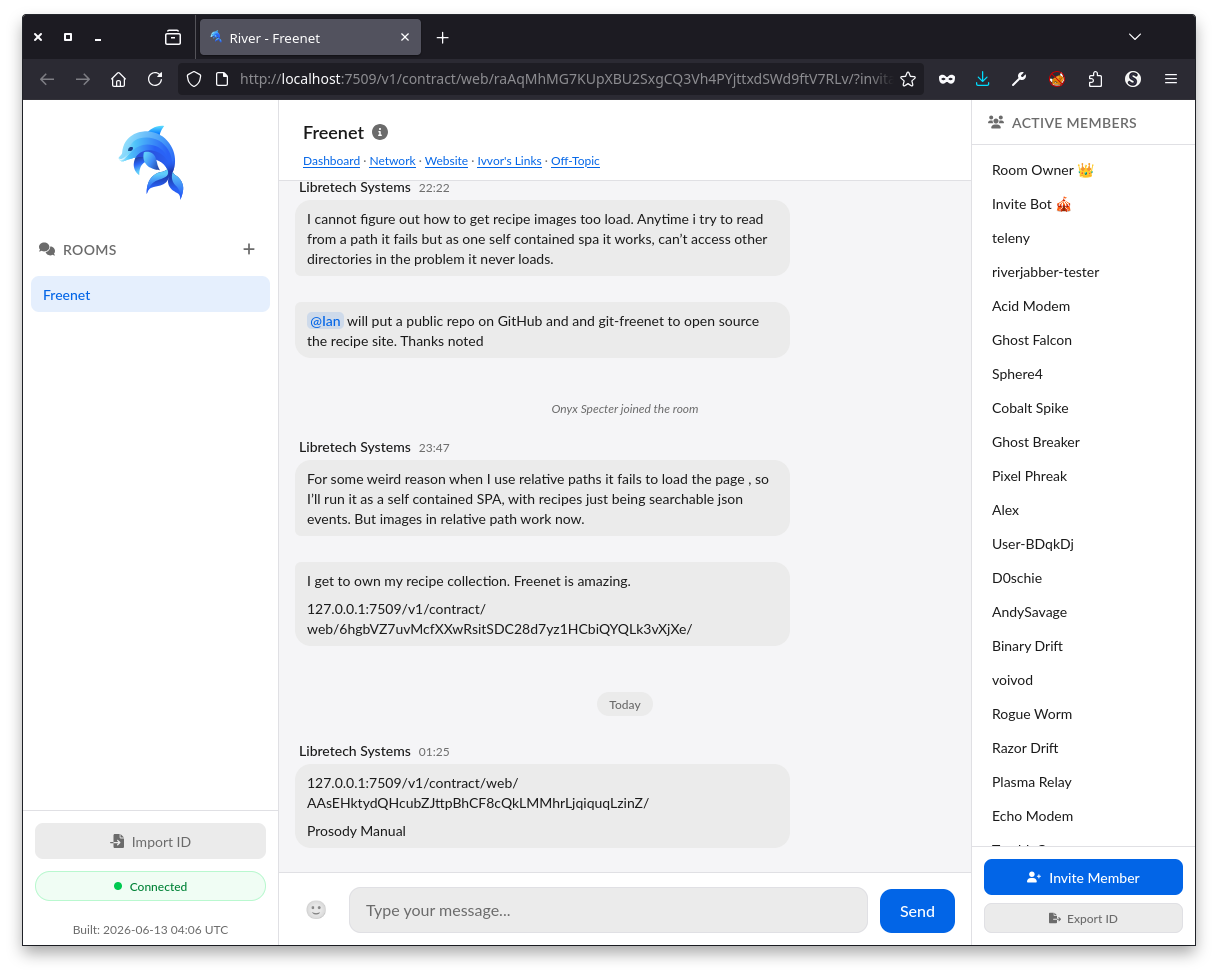Screen dimensions: 1218x976
Task: Open Ivvor's Links
Action: pos(509,161)
